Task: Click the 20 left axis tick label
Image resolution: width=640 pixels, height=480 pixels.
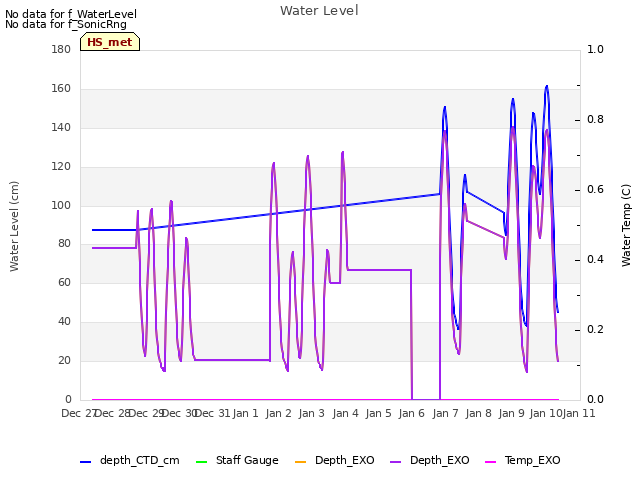Action: 64,360
